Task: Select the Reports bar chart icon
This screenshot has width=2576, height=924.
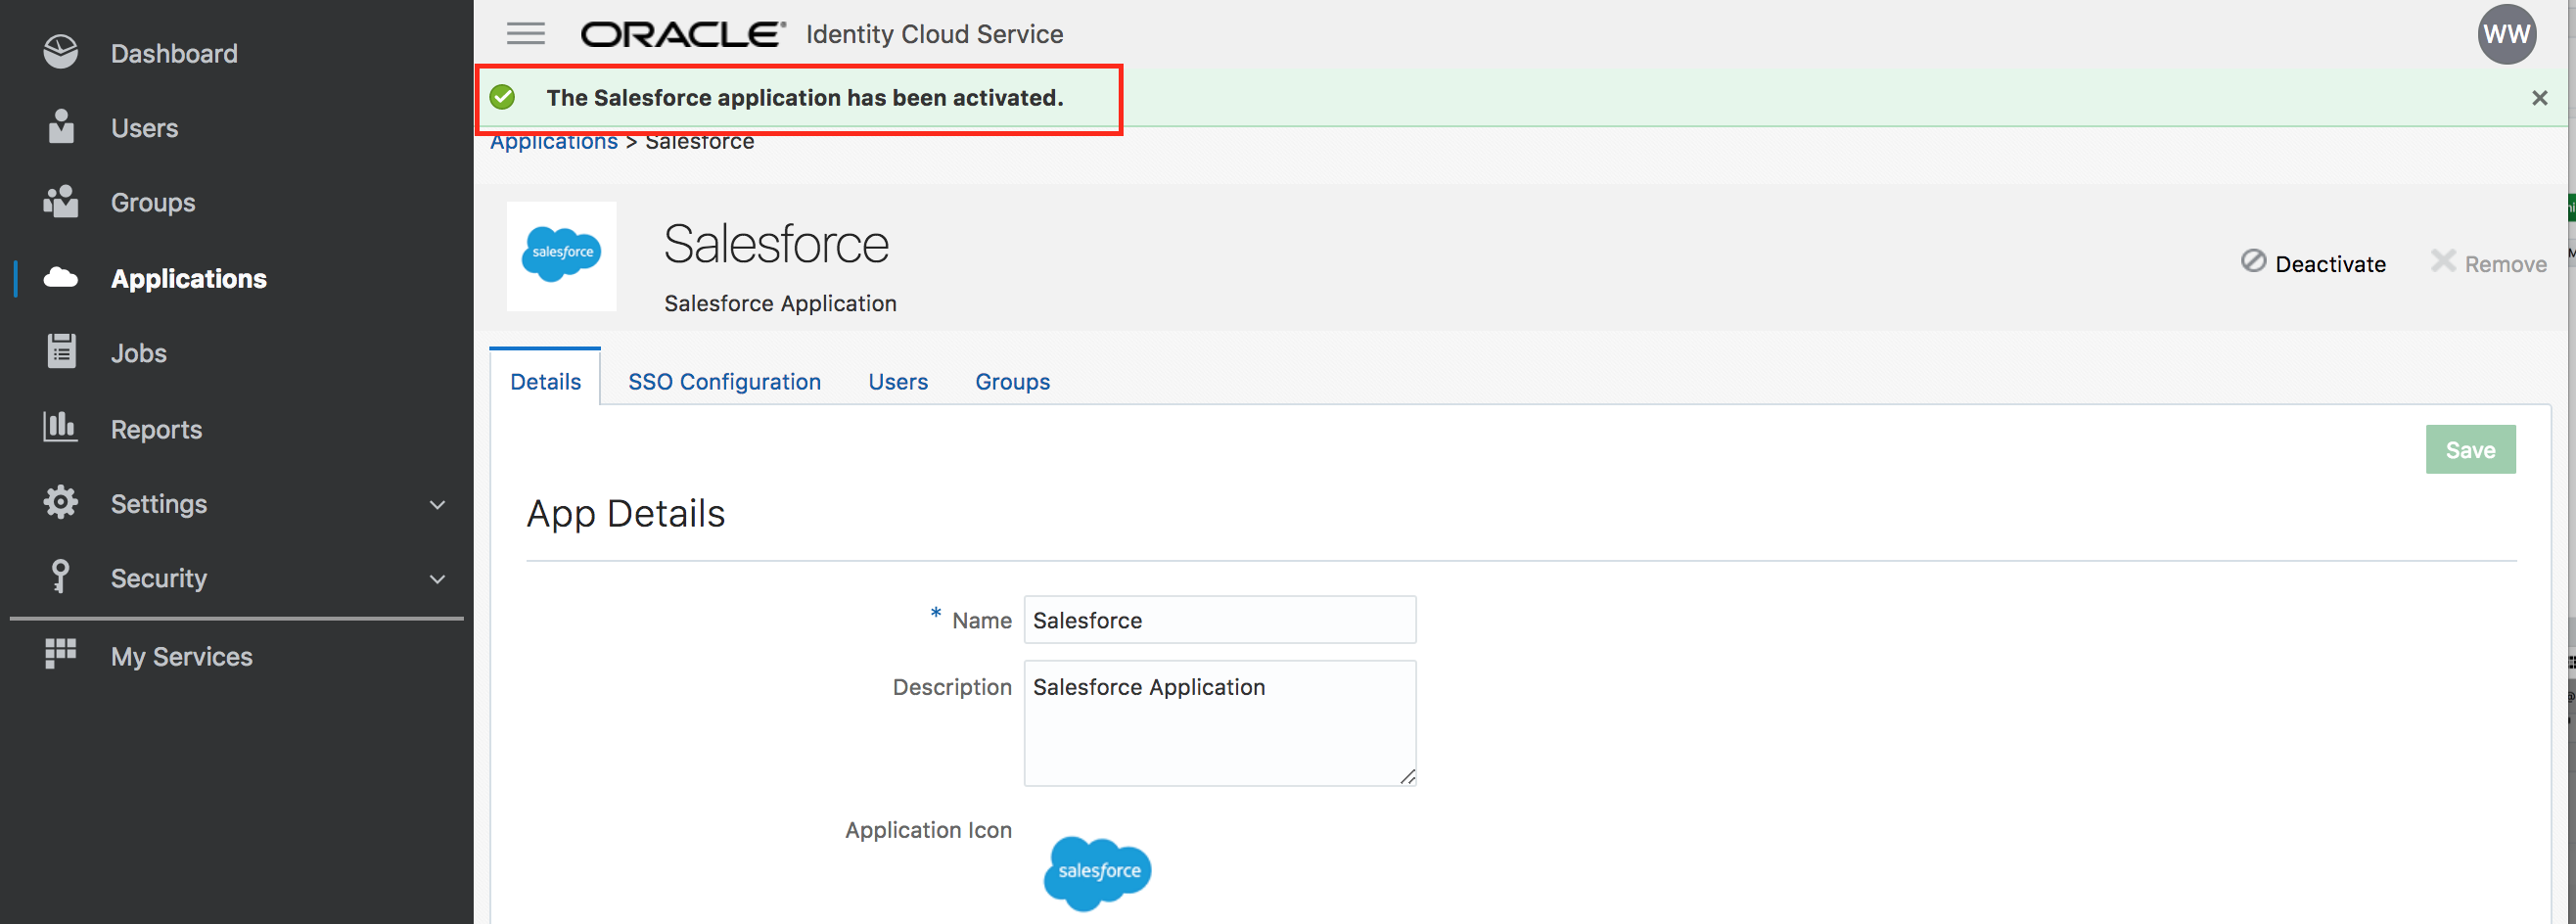Action: 61,427
